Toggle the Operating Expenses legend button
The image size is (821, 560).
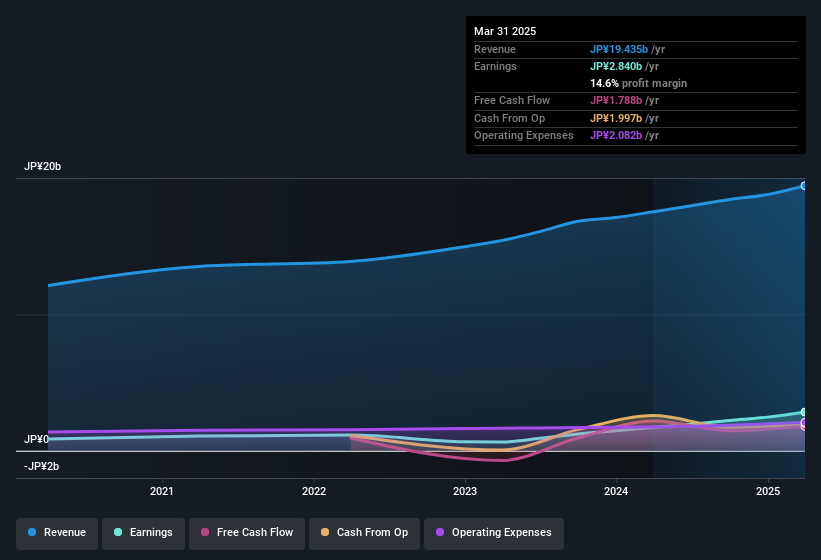[x=494, y=533]
